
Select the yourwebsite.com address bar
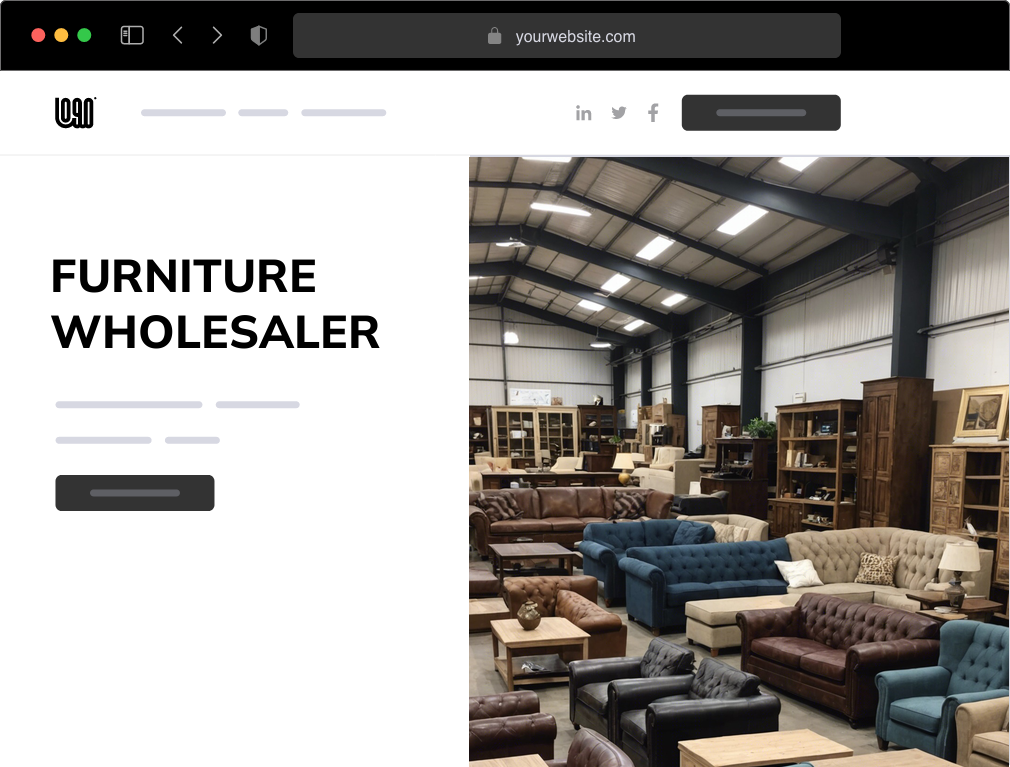567,35
